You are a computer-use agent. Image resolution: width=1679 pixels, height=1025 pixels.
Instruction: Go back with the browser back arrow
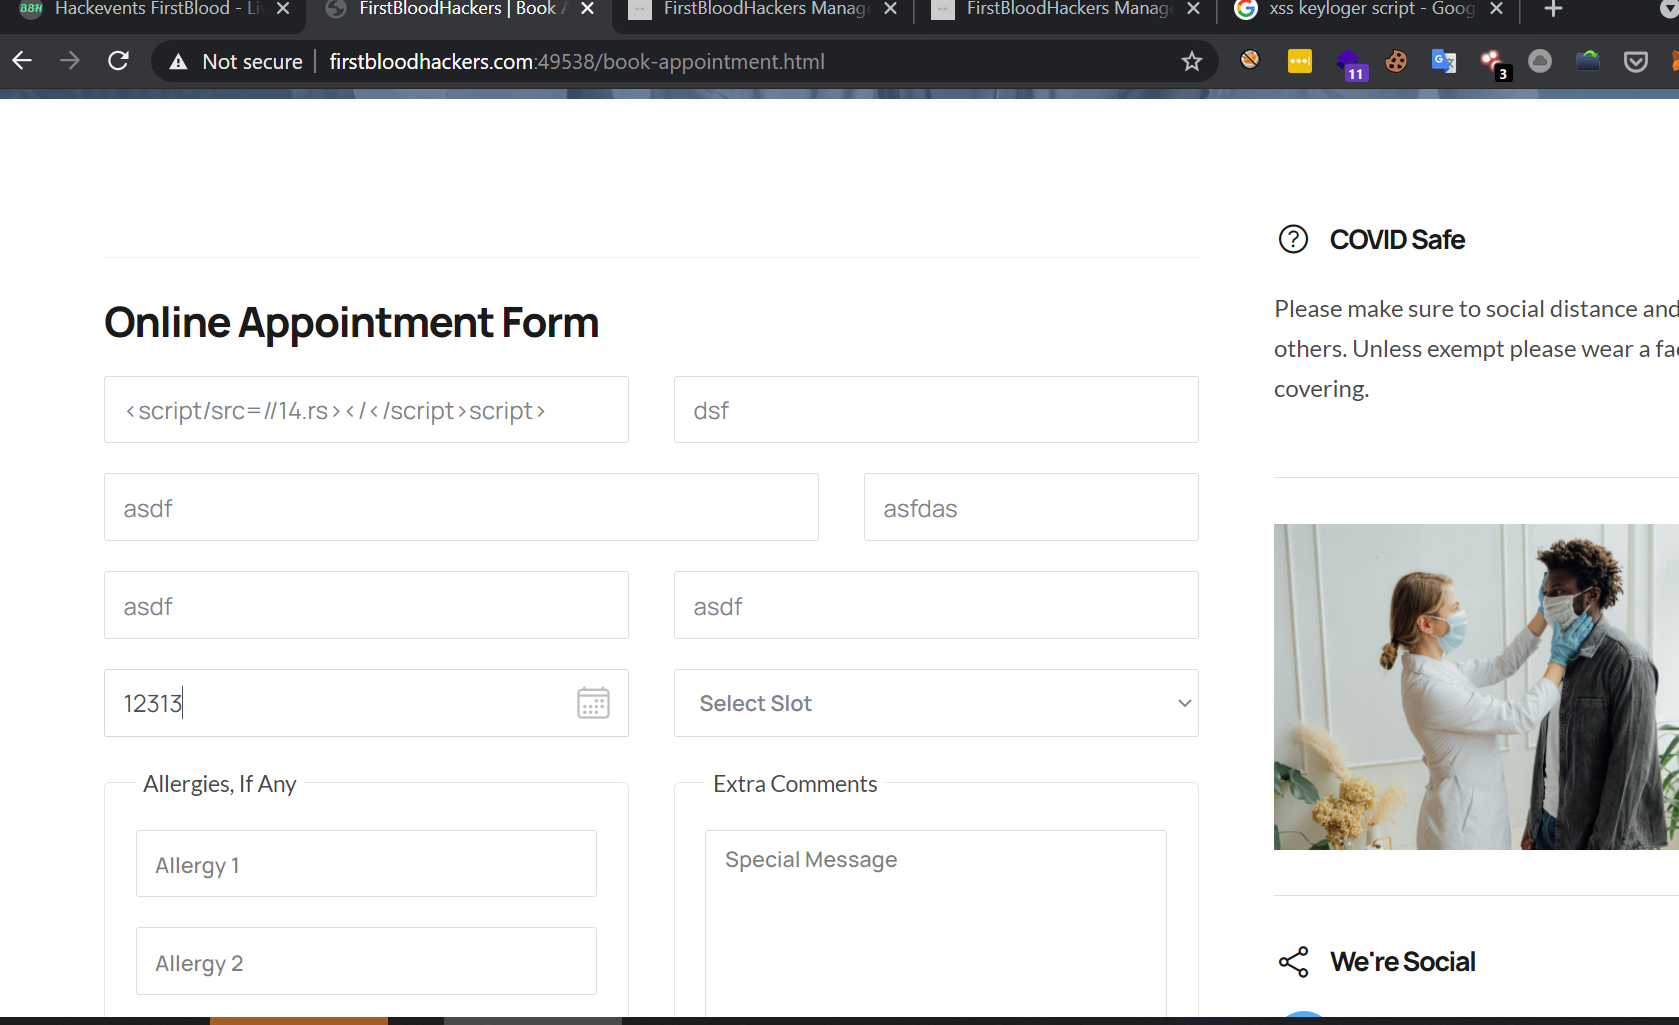(x=22, y=61)
